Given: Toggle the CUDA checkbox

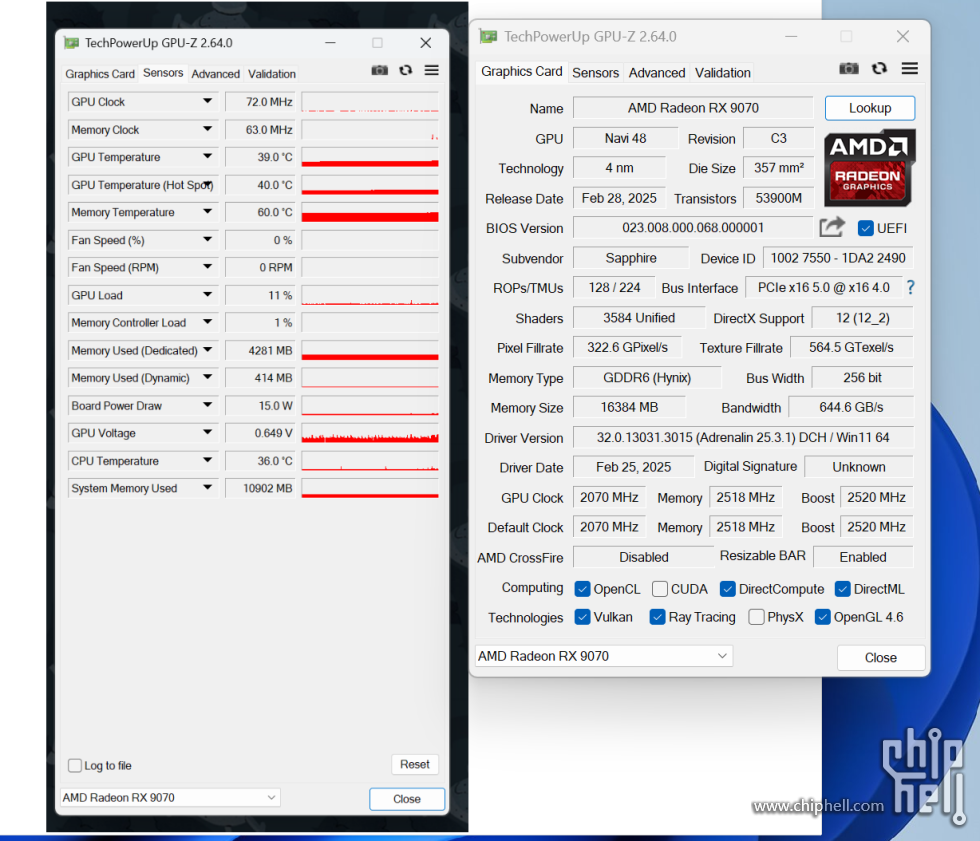Looking at the screenshot, I should (659, 589).
